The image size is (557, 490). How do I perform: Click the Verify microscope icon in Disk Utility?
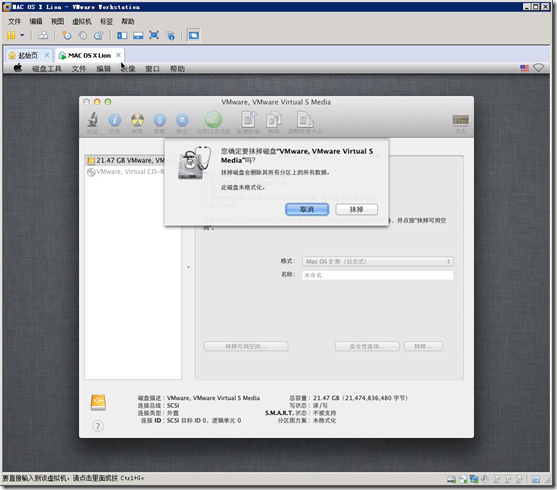click(x=92, y=120)
